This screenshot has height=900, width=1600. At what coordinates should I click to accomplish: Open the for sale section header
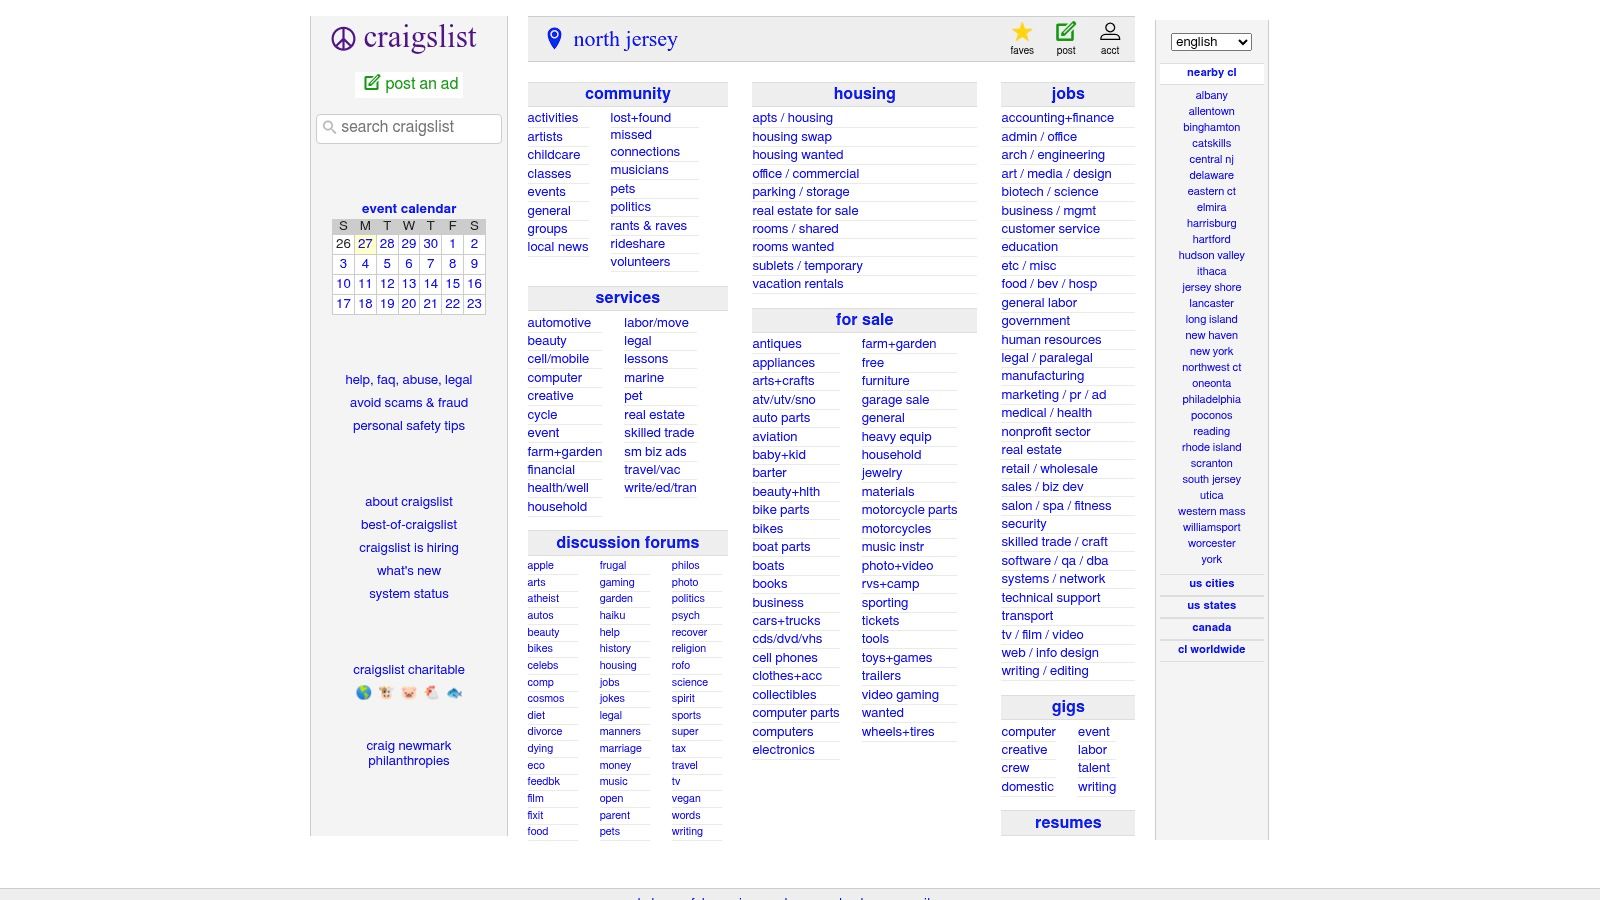coord(864,320)
